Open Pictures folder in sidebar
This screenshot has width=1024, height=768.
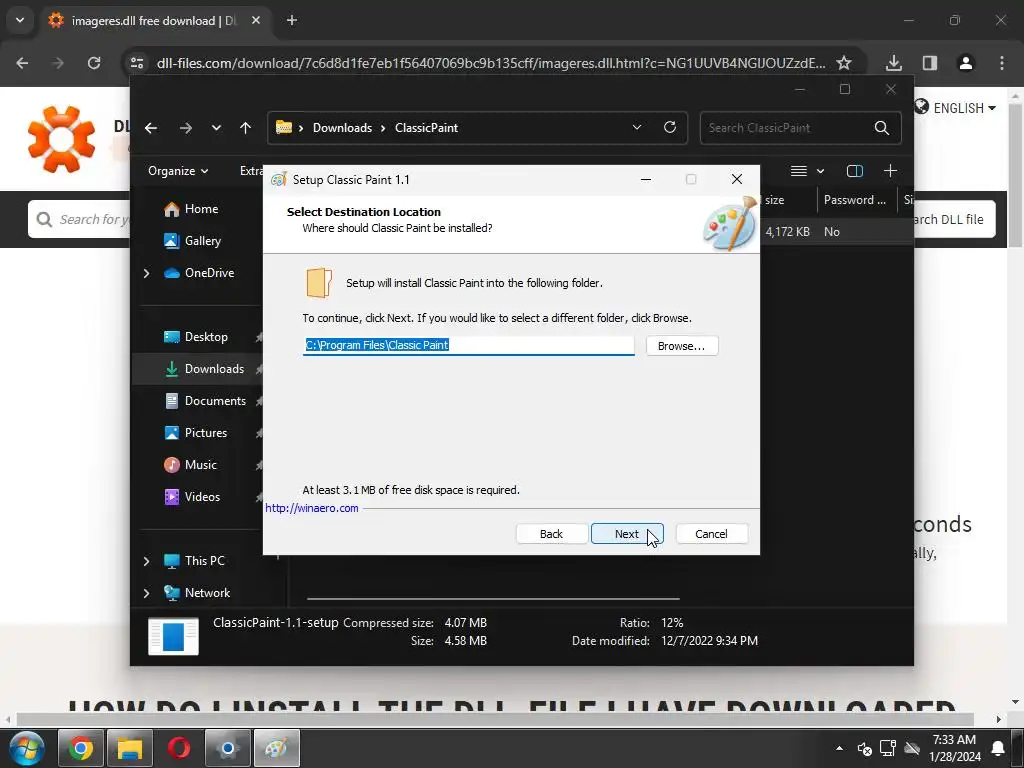(206, 433)
